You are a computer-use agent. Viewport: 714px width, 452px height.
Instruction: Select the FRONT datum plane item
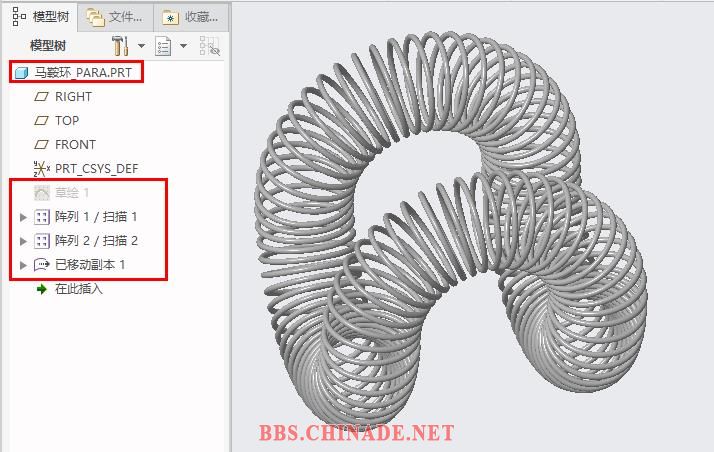tap(75, 145)
